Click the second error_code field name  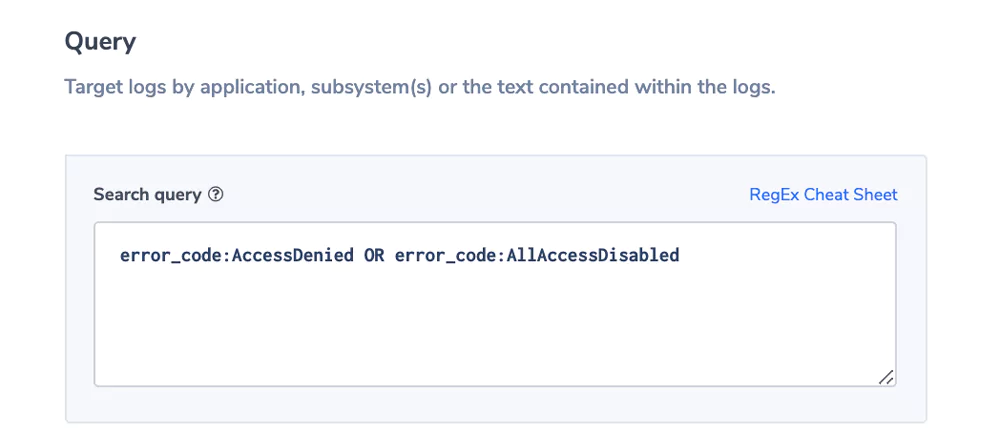pos(448,256)
